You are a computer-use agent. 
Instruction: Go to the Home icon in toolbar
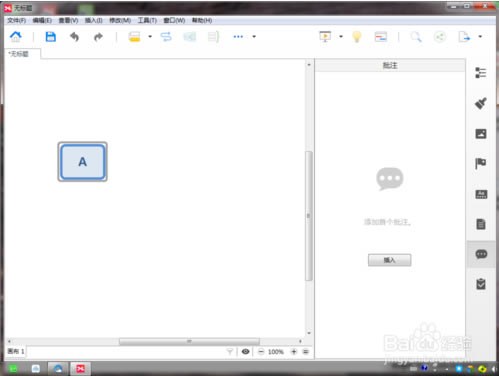tap(16, 36)
